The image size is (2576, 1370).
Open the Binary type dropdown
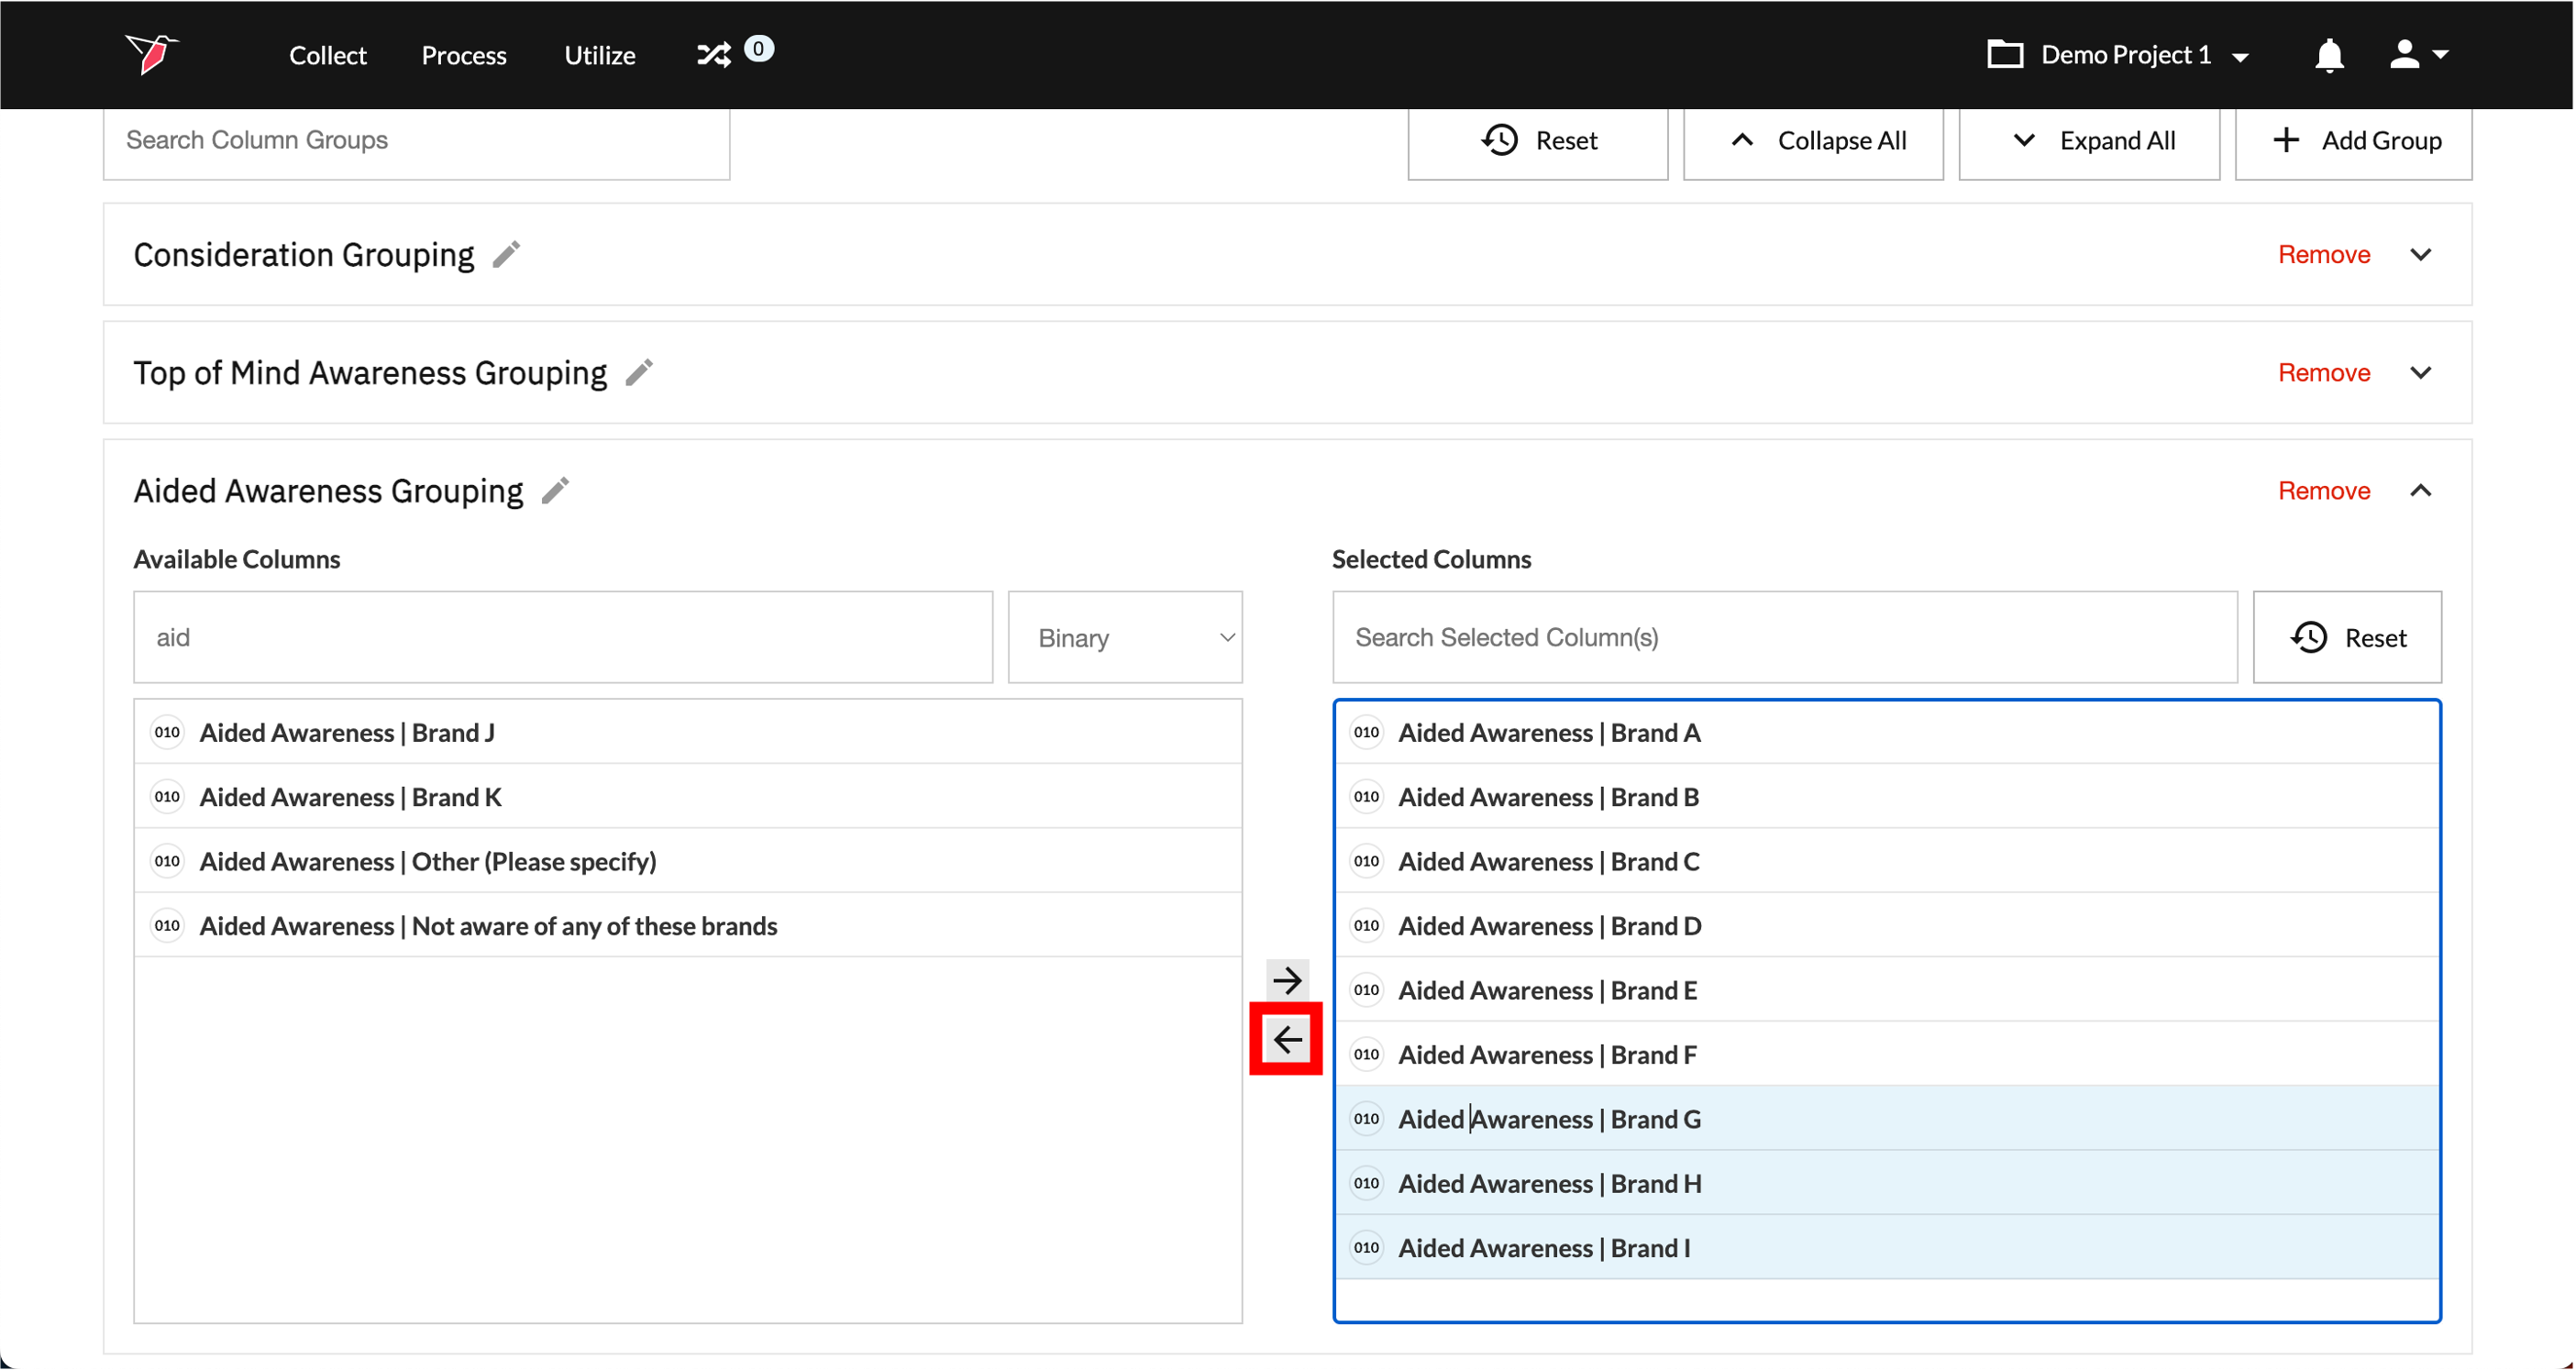point(1124,637)
